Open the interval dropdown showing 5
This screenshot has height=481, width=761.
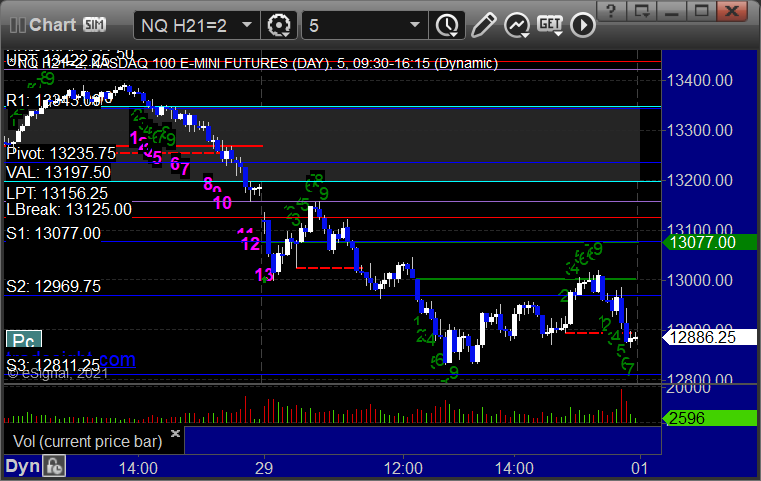pyautogui.click(x=414, y=25)
